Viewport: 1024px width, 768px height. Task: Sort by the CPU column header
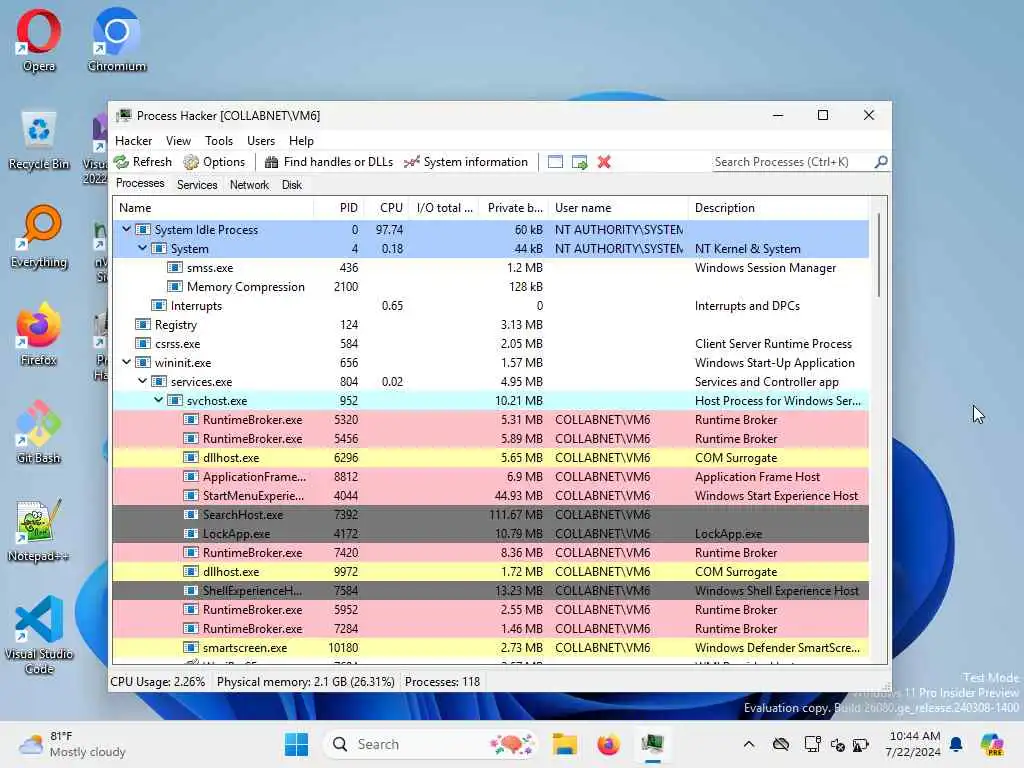point(386,208)
